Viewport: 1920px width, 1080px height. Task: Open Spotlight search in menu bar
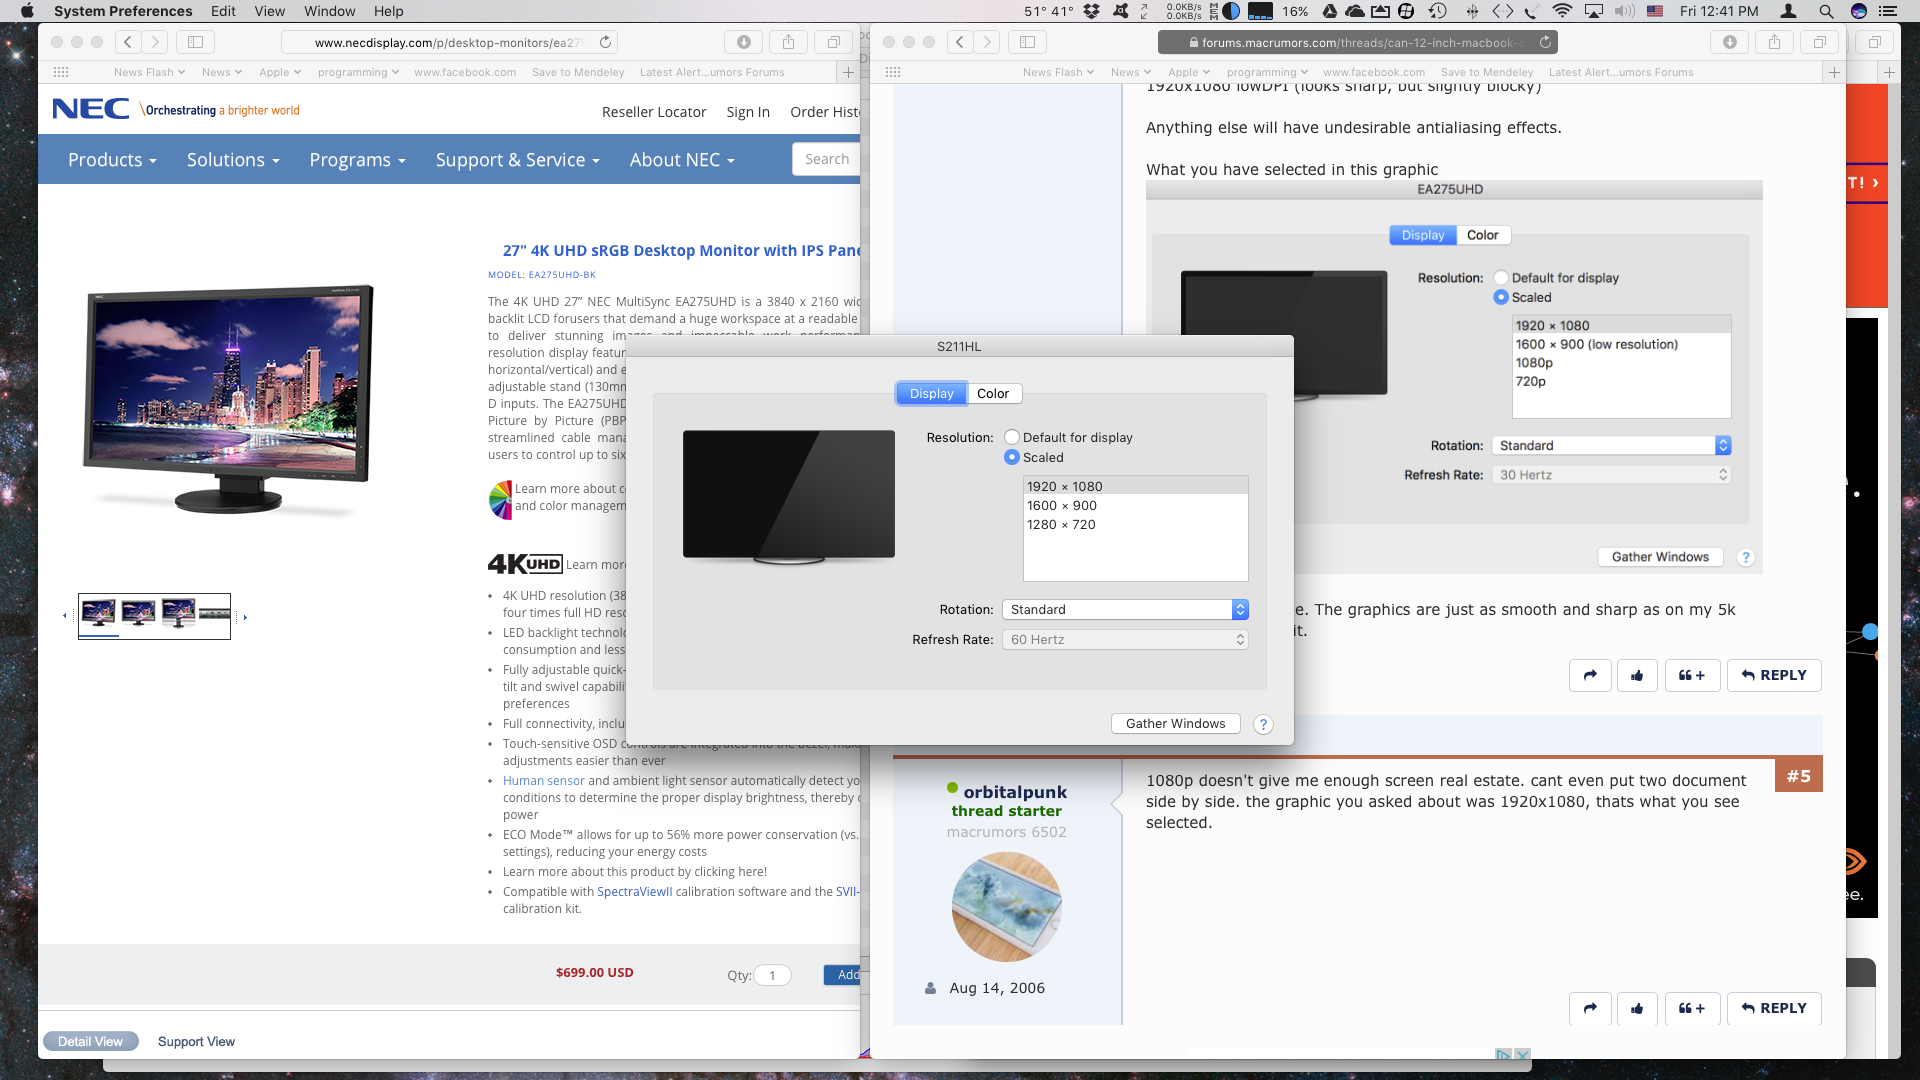(x=1826, y=11)
